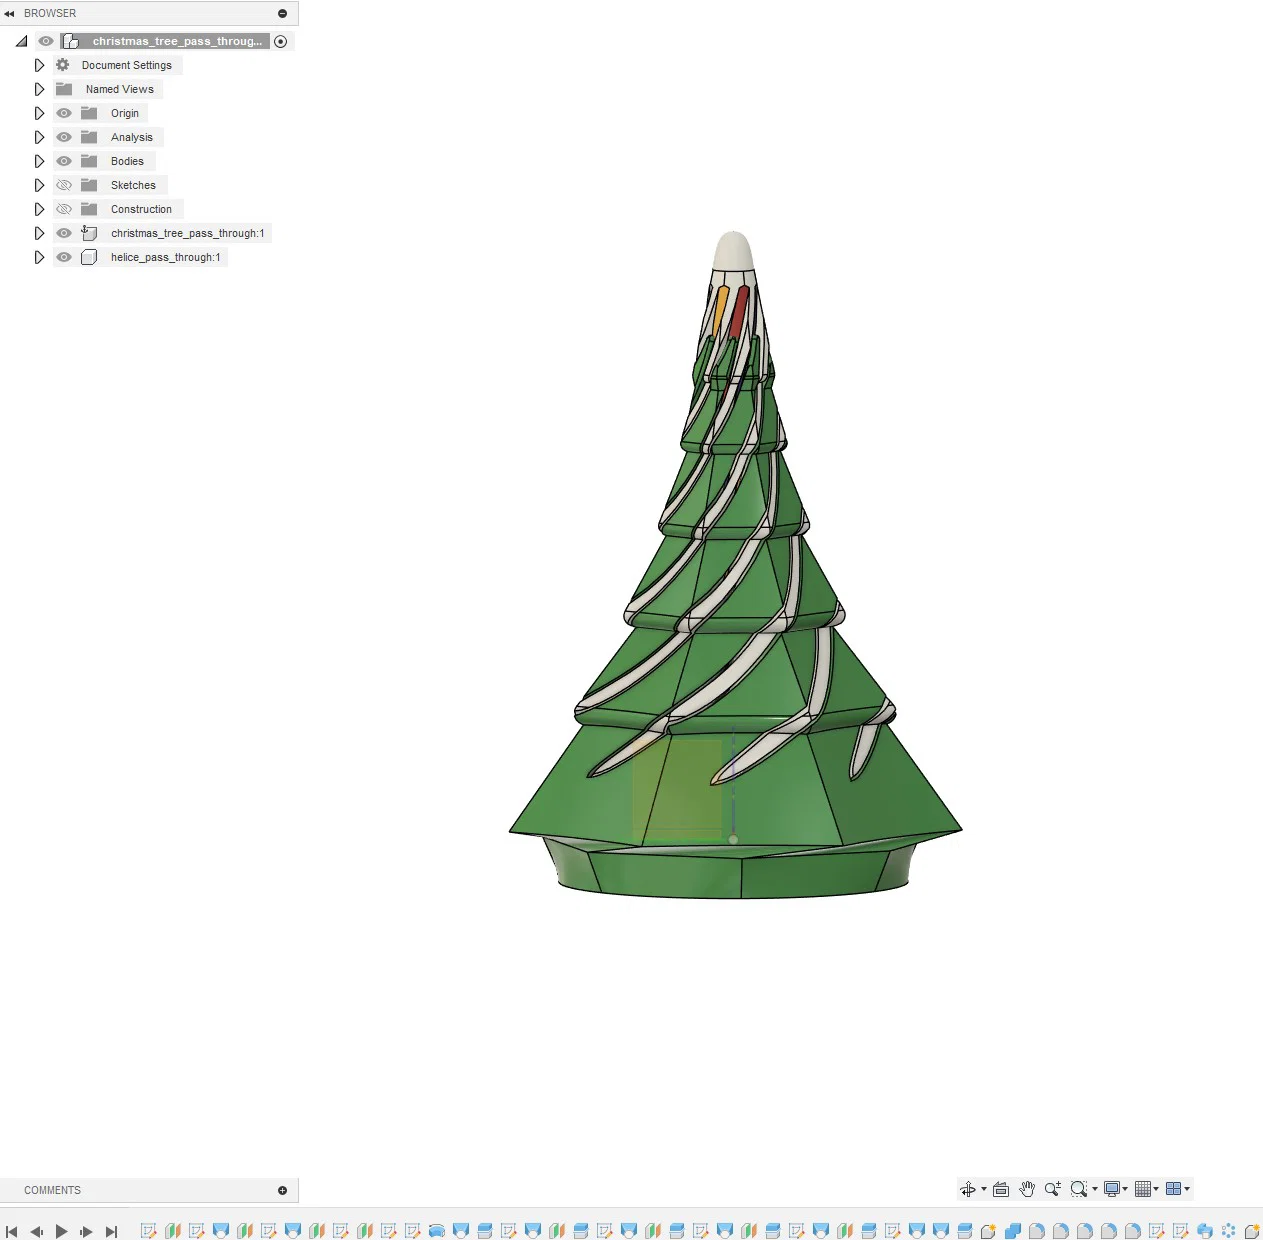
Task: Click the component icon for helice_pass_through:1
Action: tap(89, 257)
